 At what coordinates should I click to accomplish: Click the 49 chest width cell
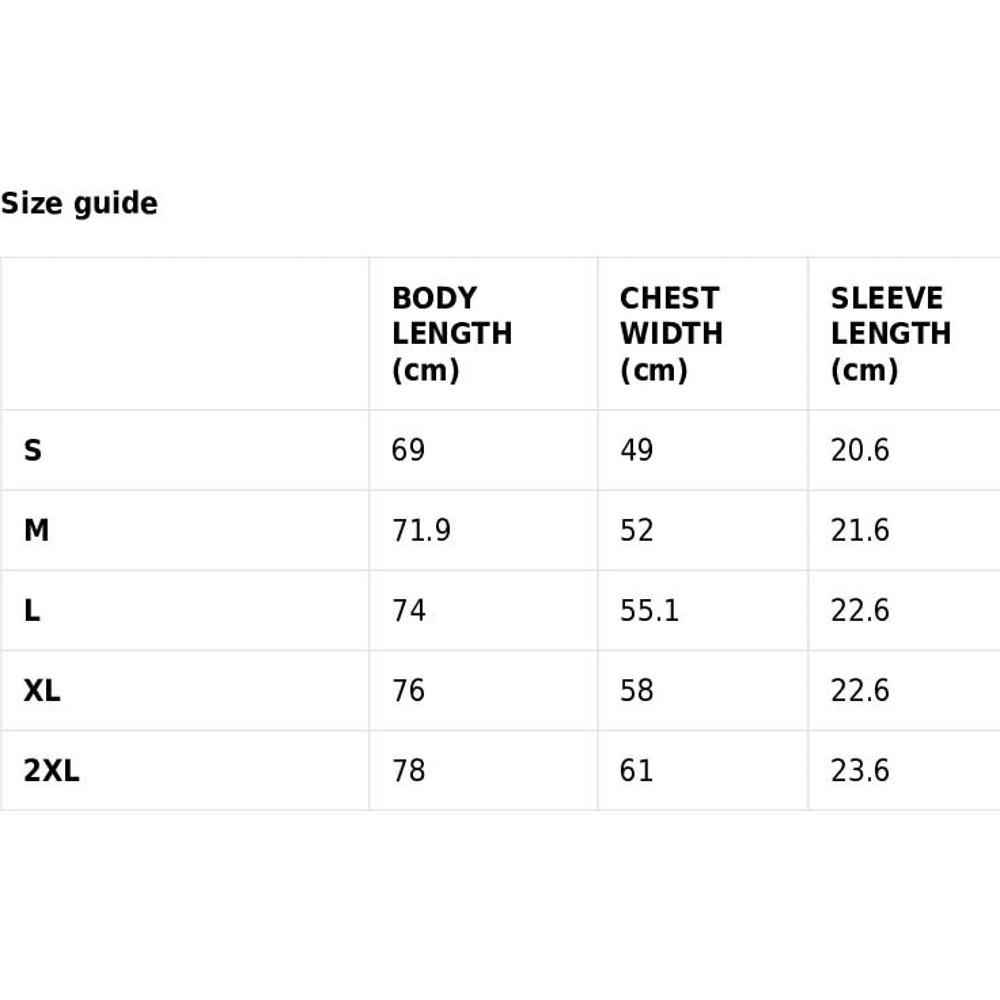[636, 451]
